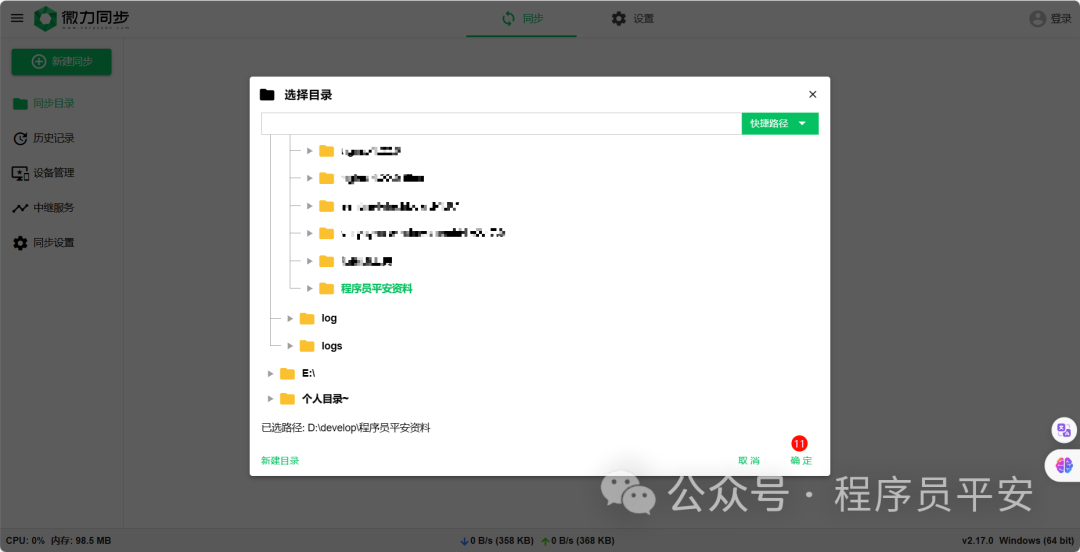Screen dimensions: 1080x552
Task: Click the 中继服务 trend line icon
Action: point(21,207)
